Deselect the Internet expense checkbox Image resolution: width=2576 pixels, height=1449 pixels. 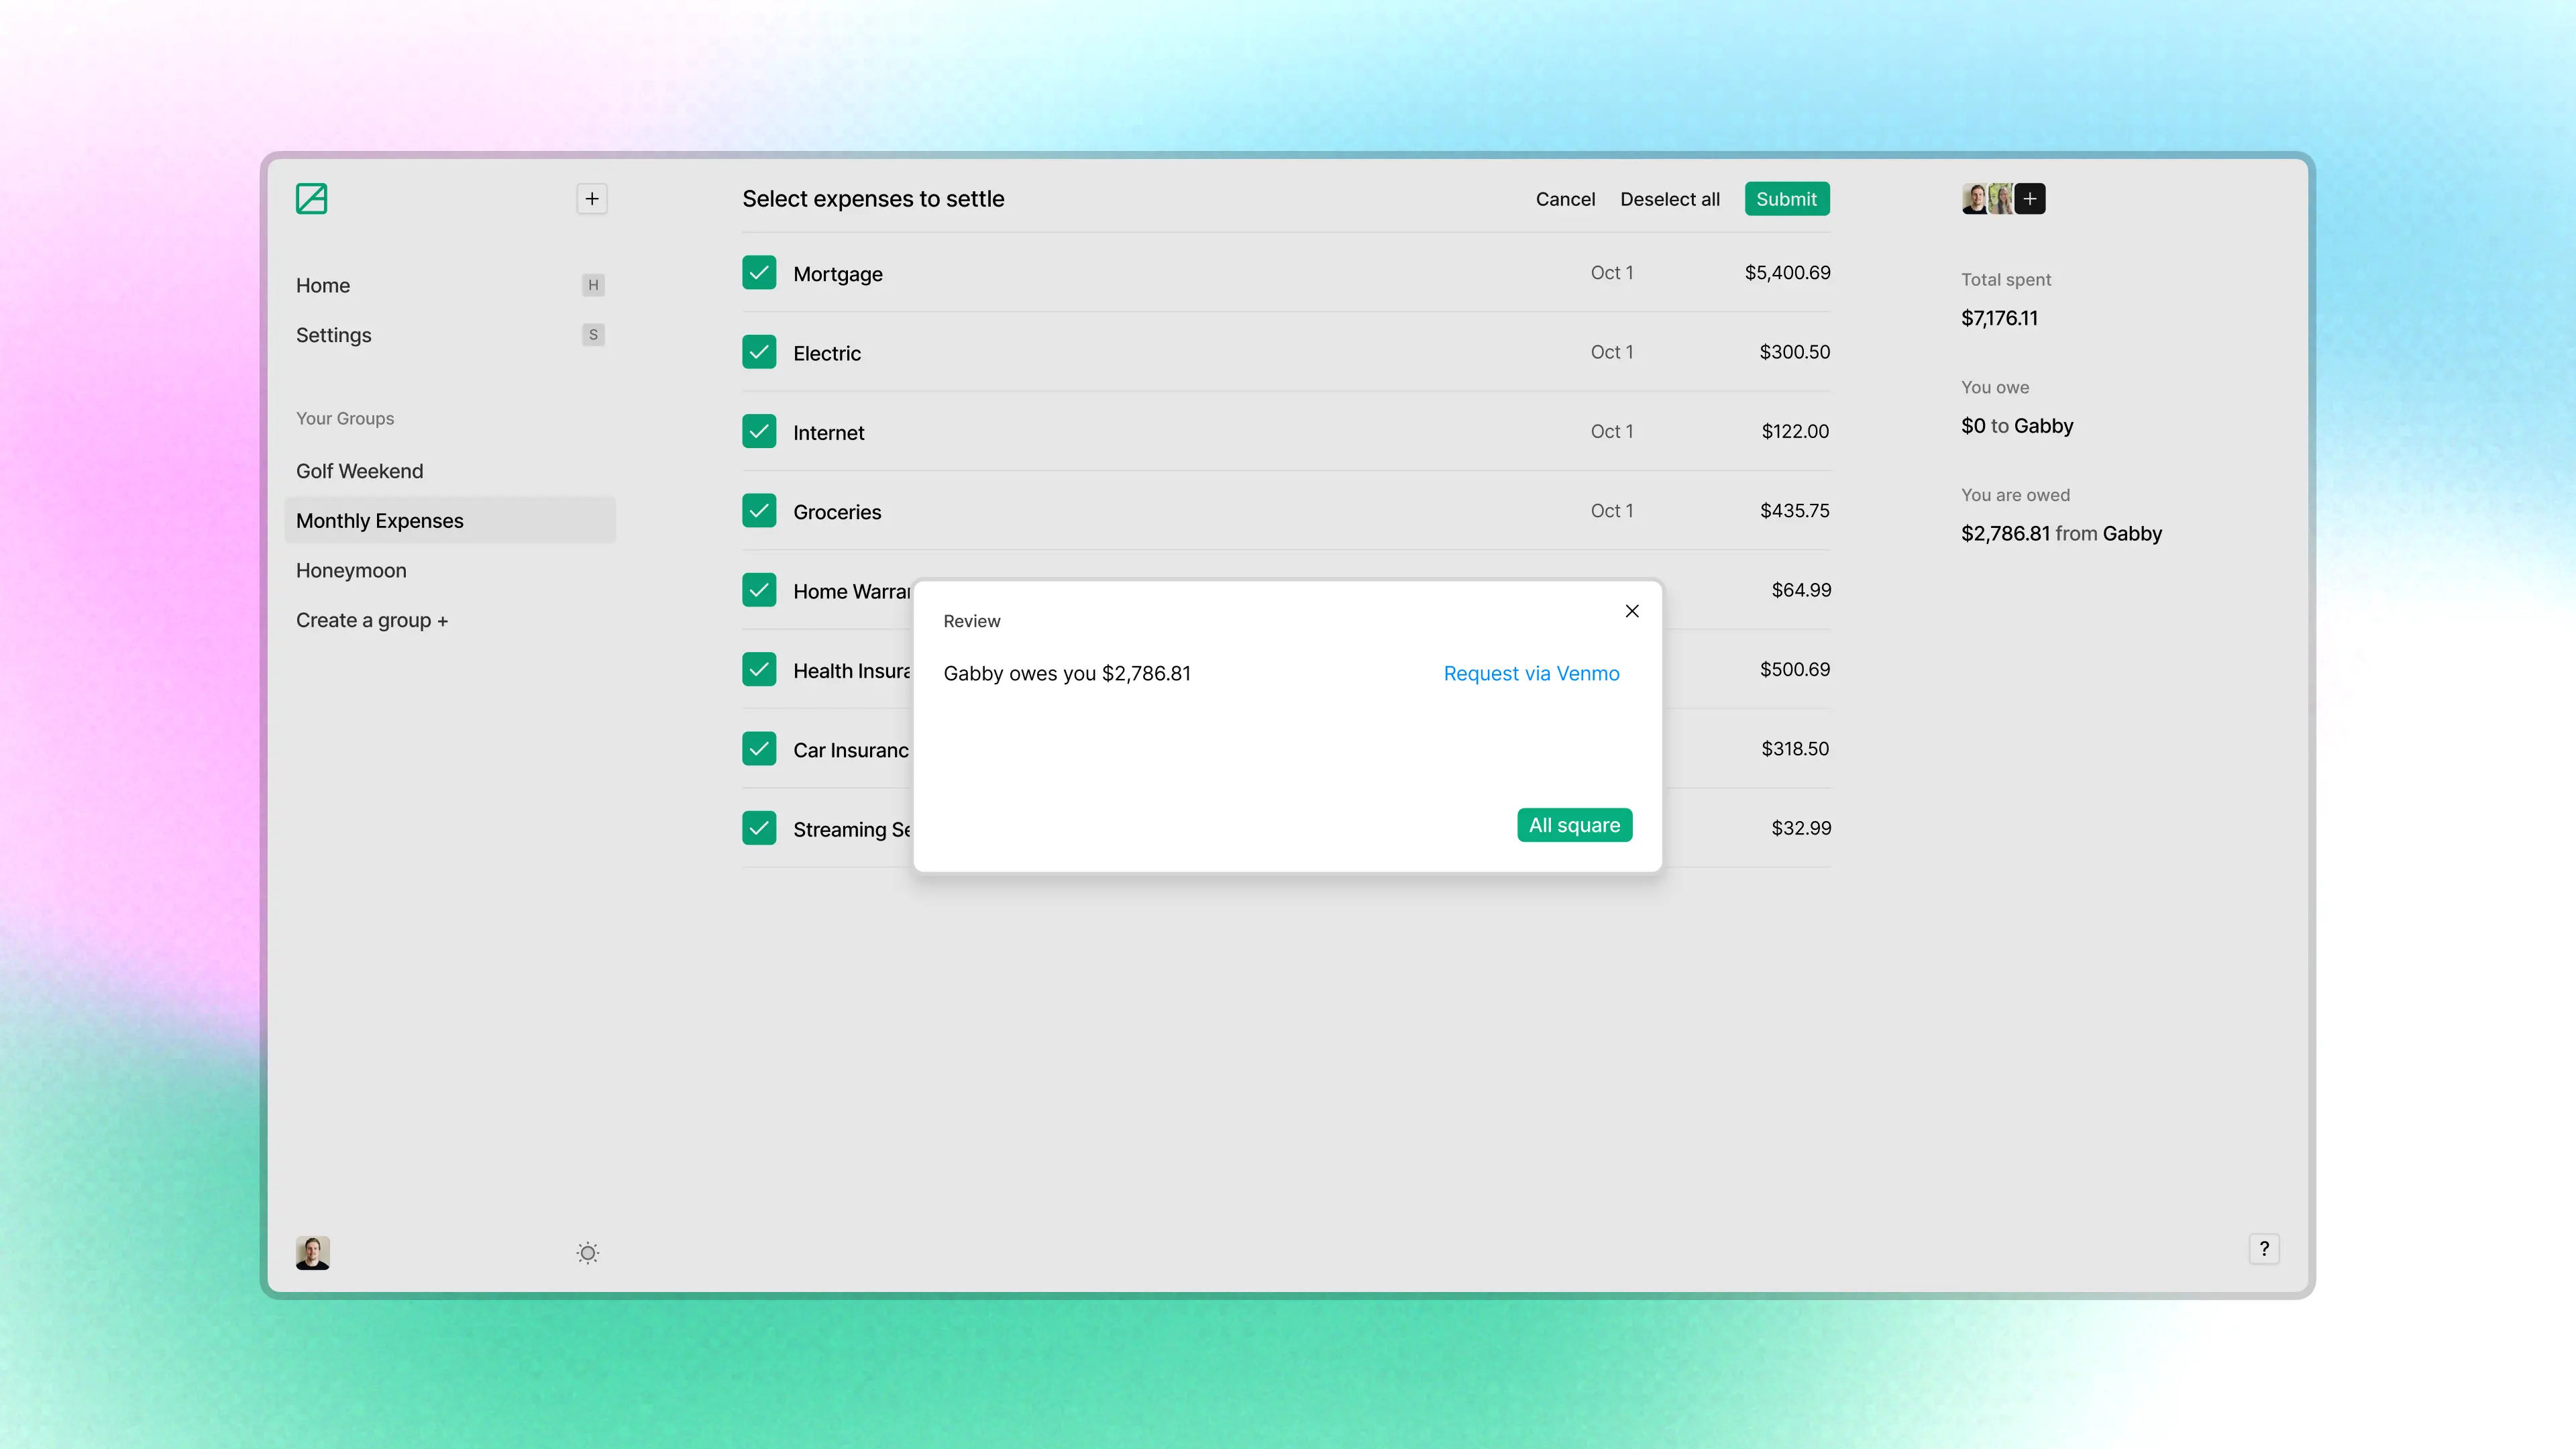click(x=759, y=432)
